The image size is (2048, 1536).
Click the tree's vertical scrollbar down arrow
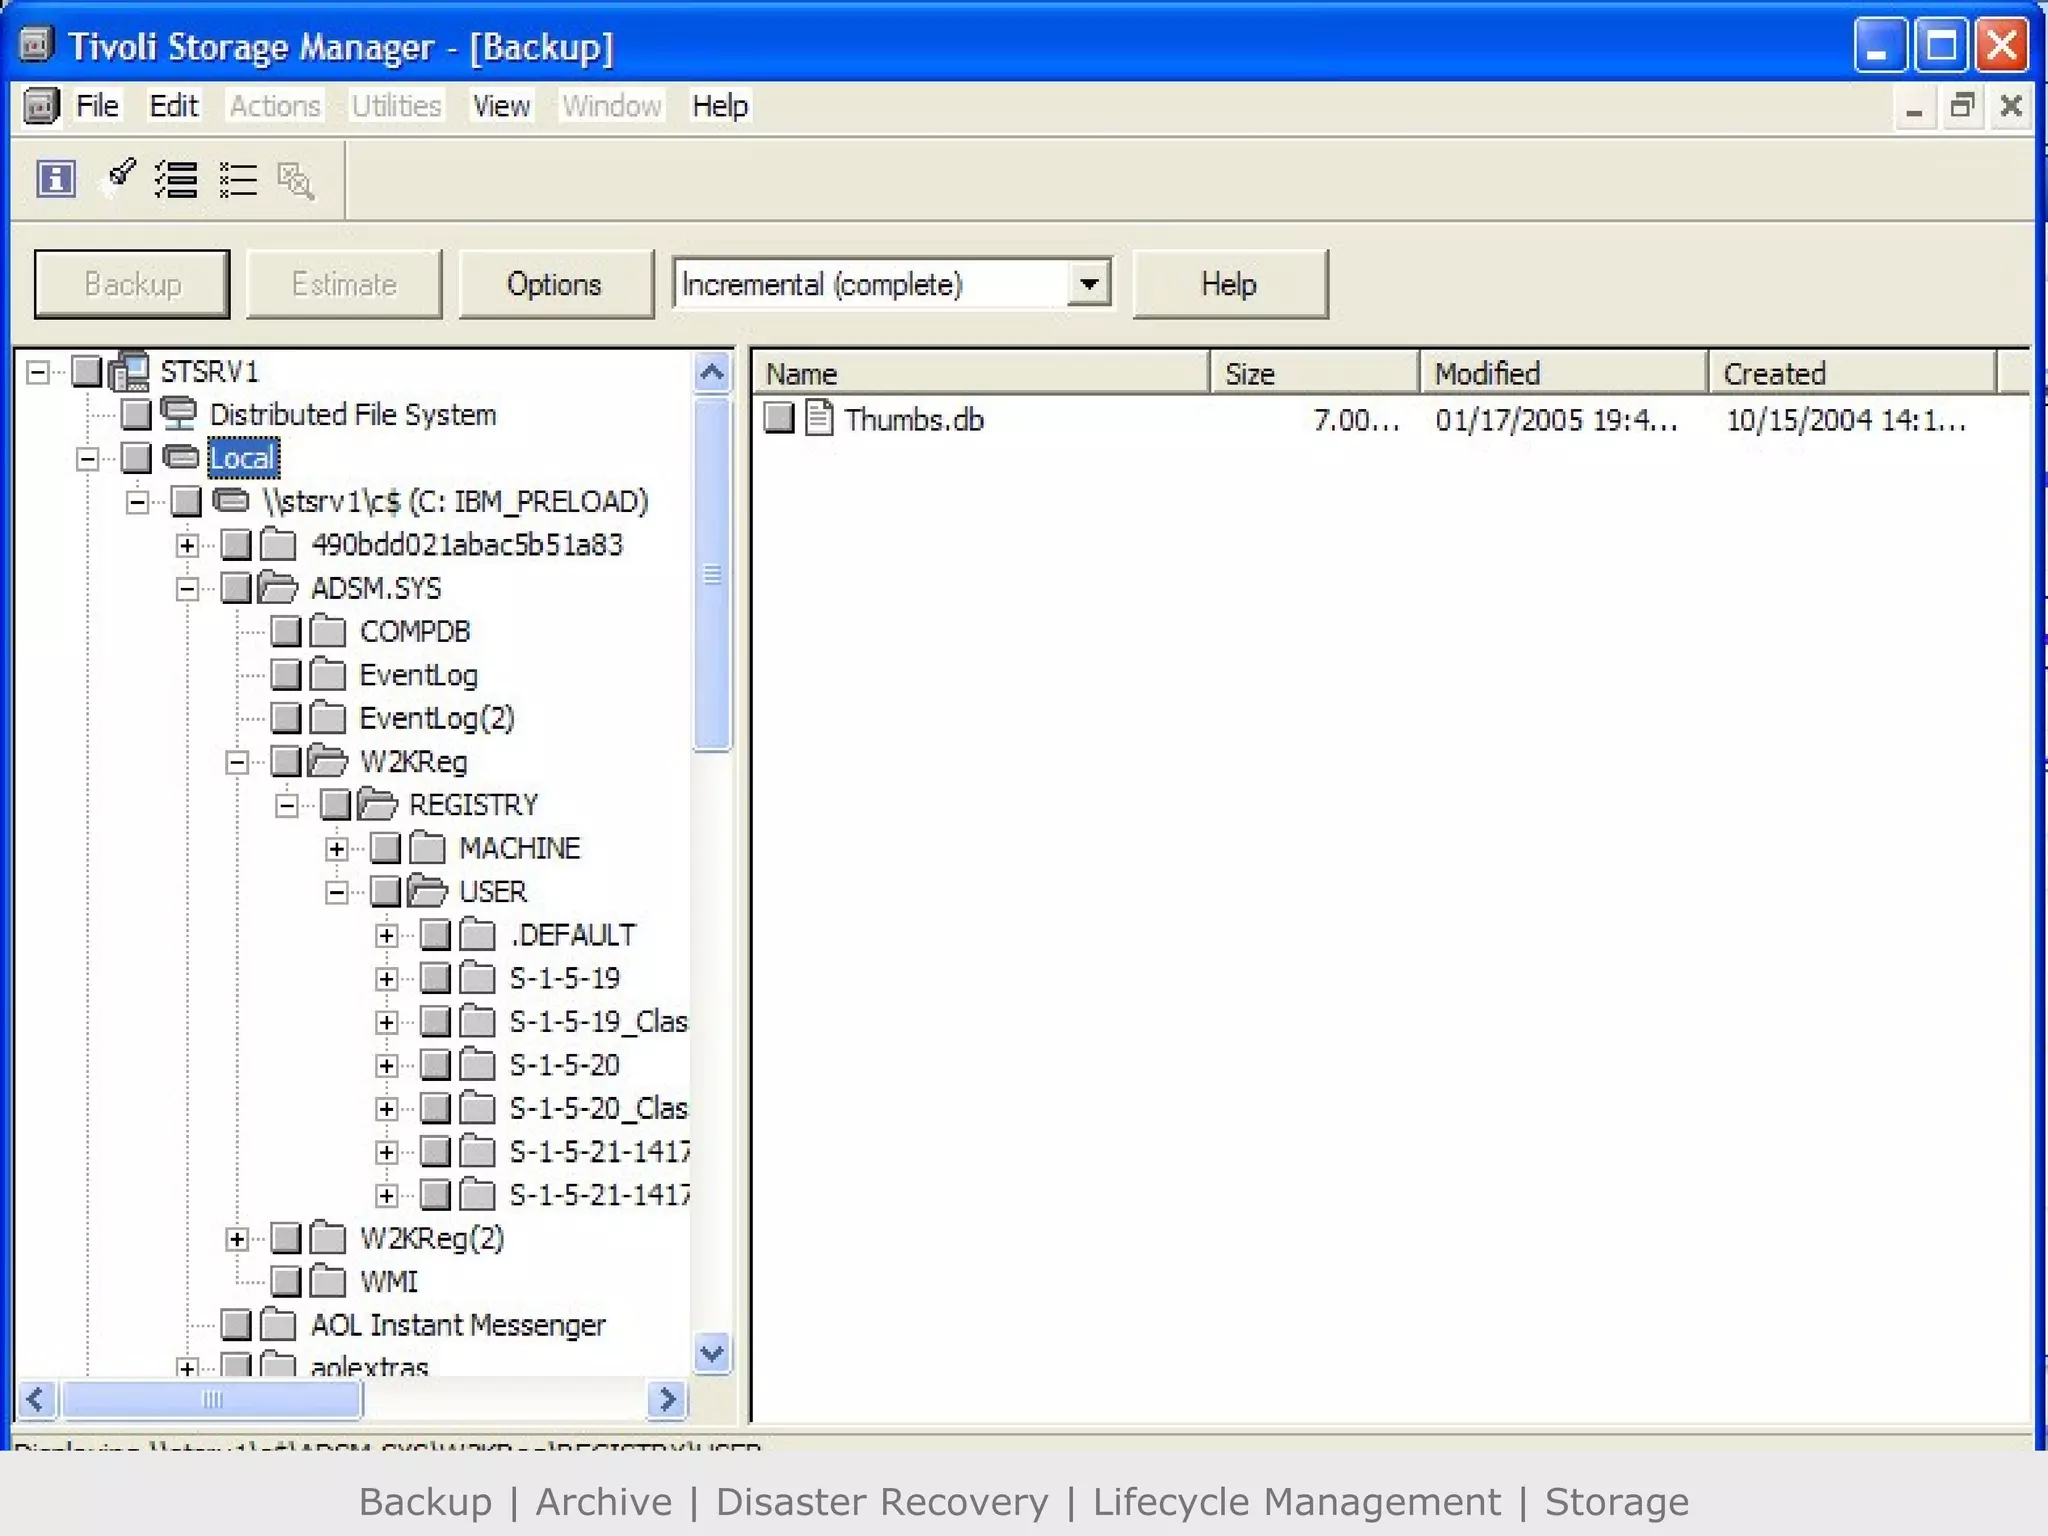tap(712, 1354)
